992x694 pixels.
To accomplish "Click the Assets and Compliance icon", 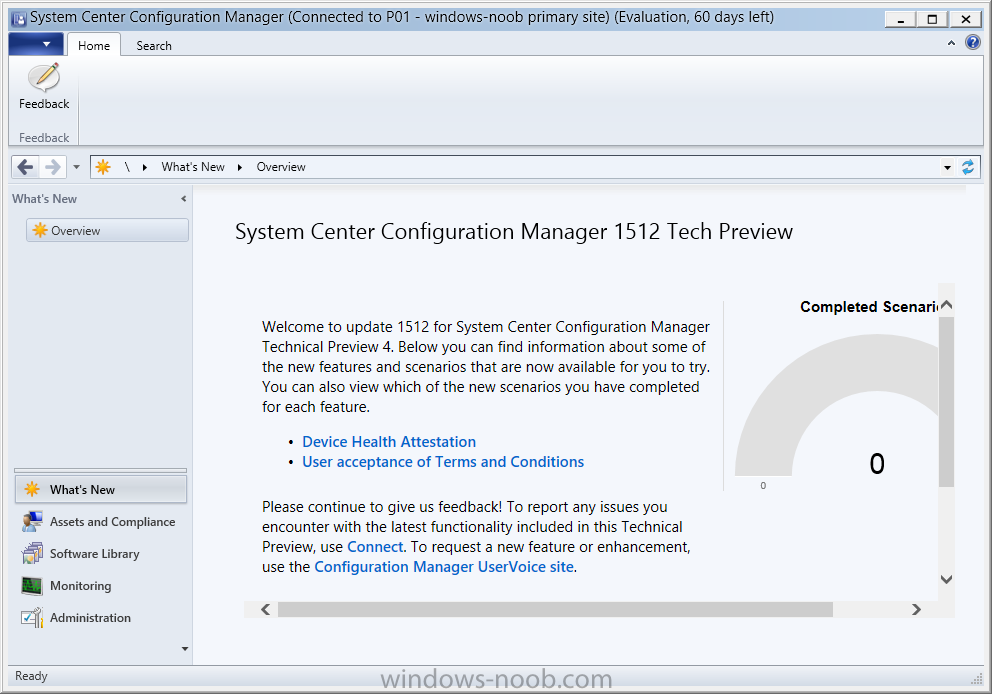I will [32, 521].
